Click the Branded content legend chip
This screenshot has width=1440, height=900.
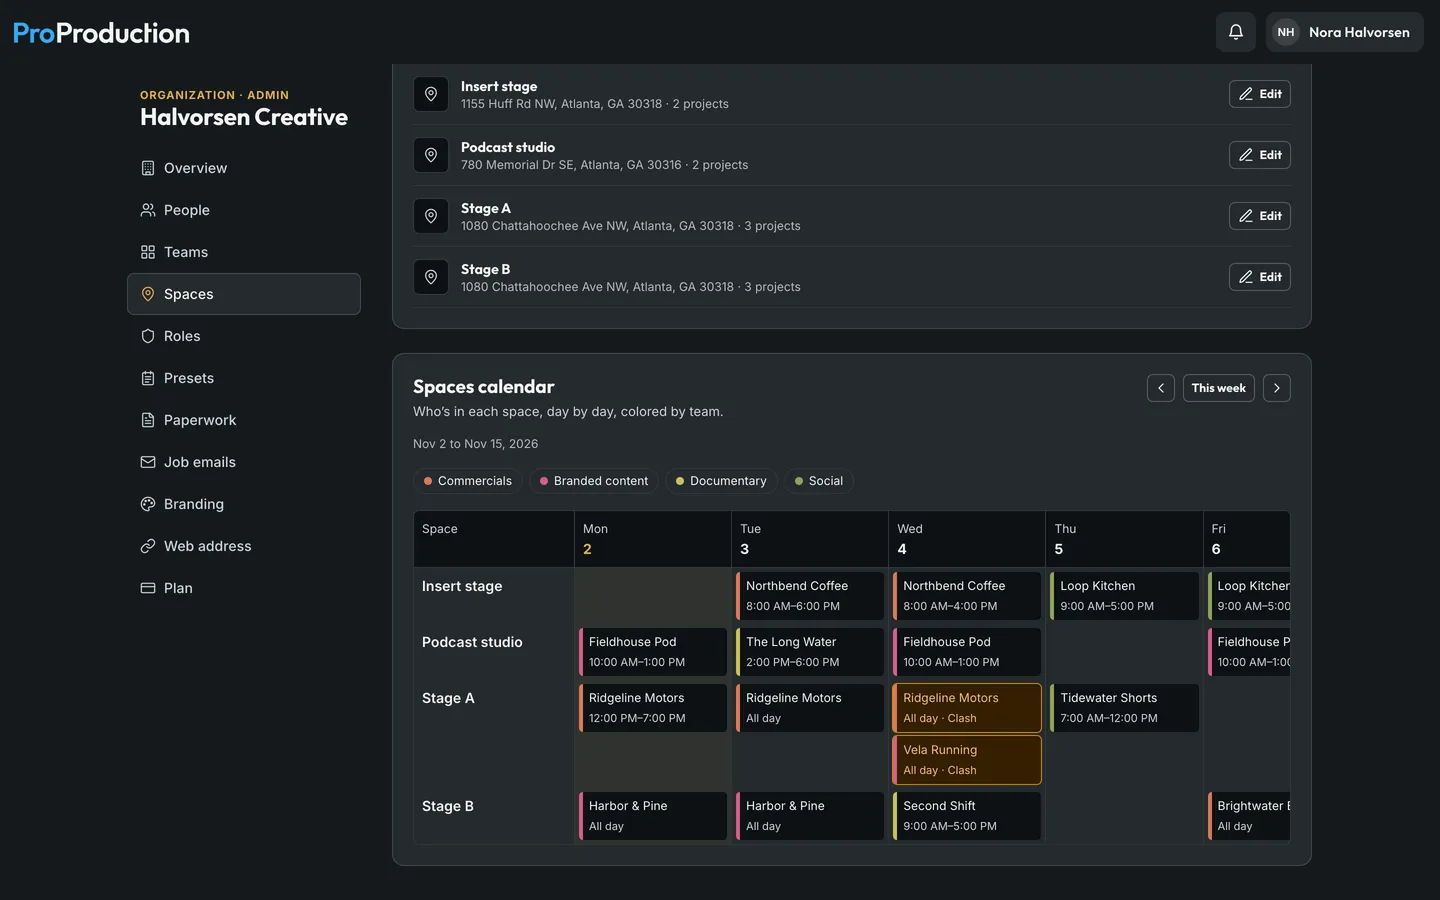[x=594, y=481]
